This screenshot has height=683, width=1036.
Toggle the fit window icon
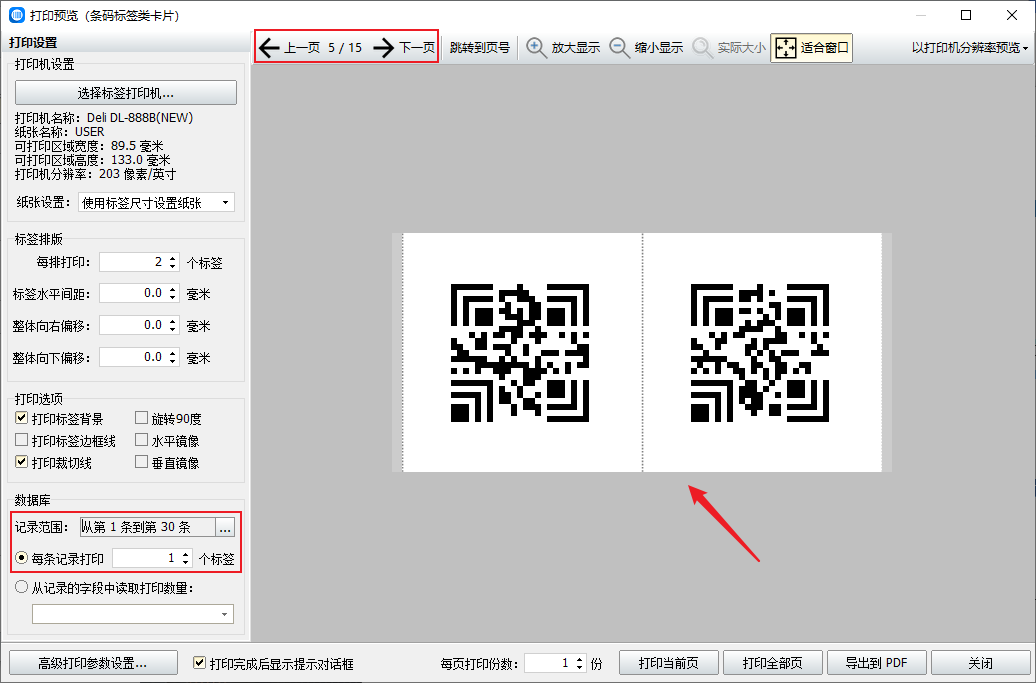(786, 48)
